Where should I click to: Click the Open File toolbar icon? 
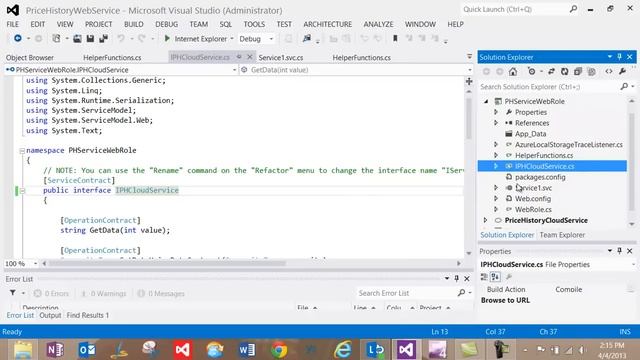tap(77, 38)
